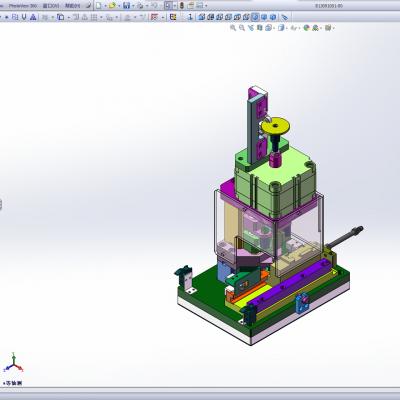The height and width of the screenshot is (400, 400).
Task: Click the XYZ orientation triad
Action: pyautogui.click(x=13, y=363)
